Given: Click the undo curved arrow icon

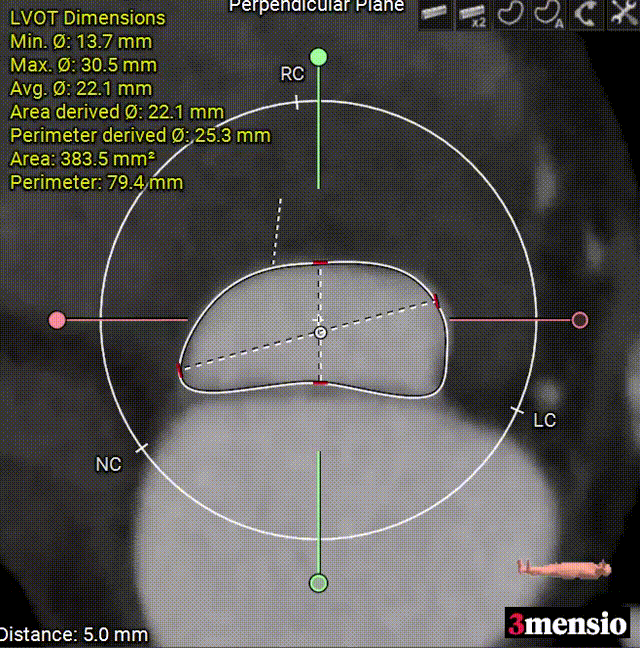Looking at the screenshot, I should tap(583, 12).
